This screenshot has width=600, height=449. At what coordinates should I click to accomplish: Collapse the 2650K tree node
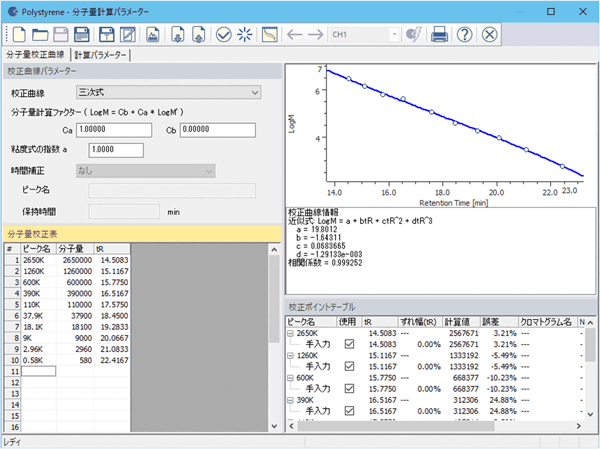(x=291, y=335)
